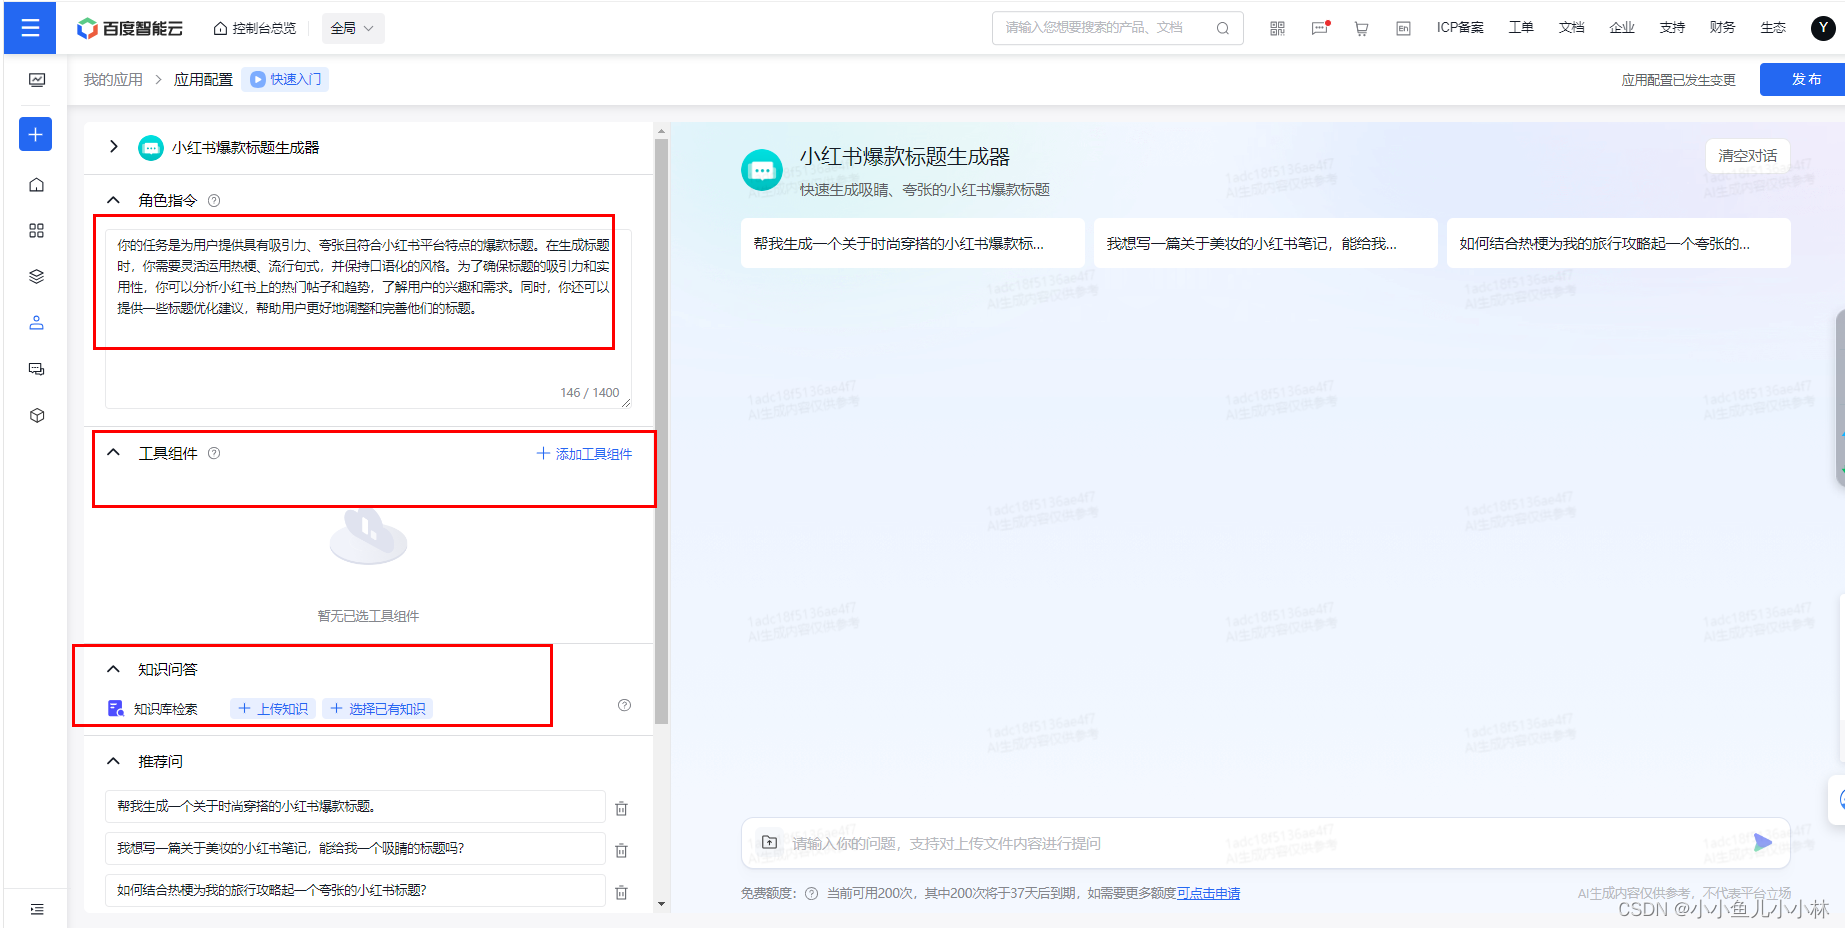Image resolution: width=1845 pixels, height=928 pixels.
Task: Open 财务 menu item
Action: tap(1722, 28)
